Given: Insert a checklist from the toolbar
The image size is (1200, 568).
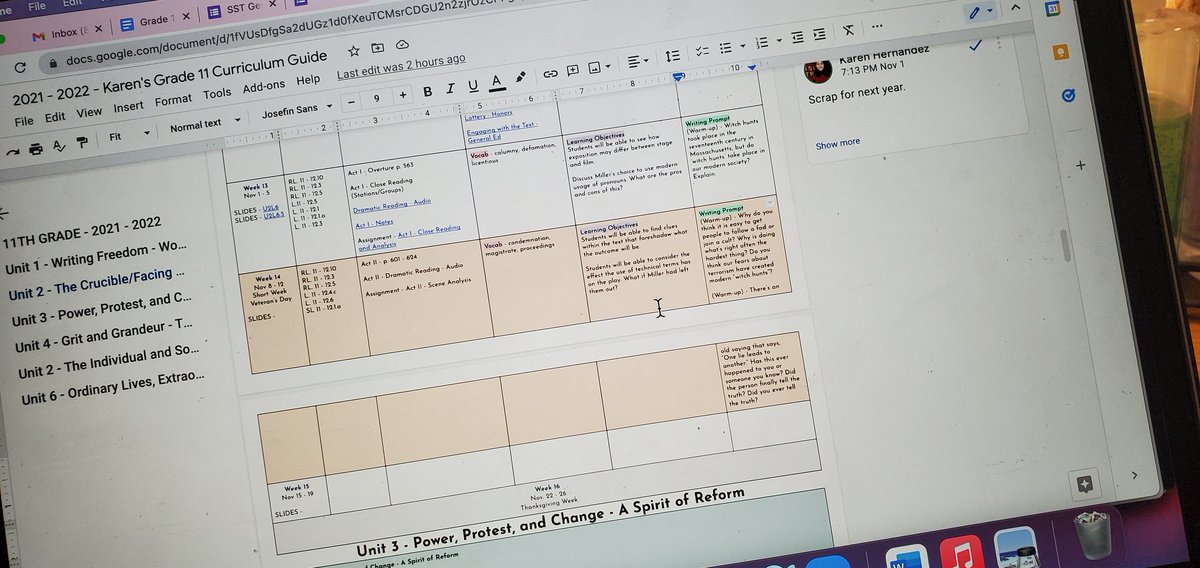Looking at the screenshot, I should (x=702, y=50).
